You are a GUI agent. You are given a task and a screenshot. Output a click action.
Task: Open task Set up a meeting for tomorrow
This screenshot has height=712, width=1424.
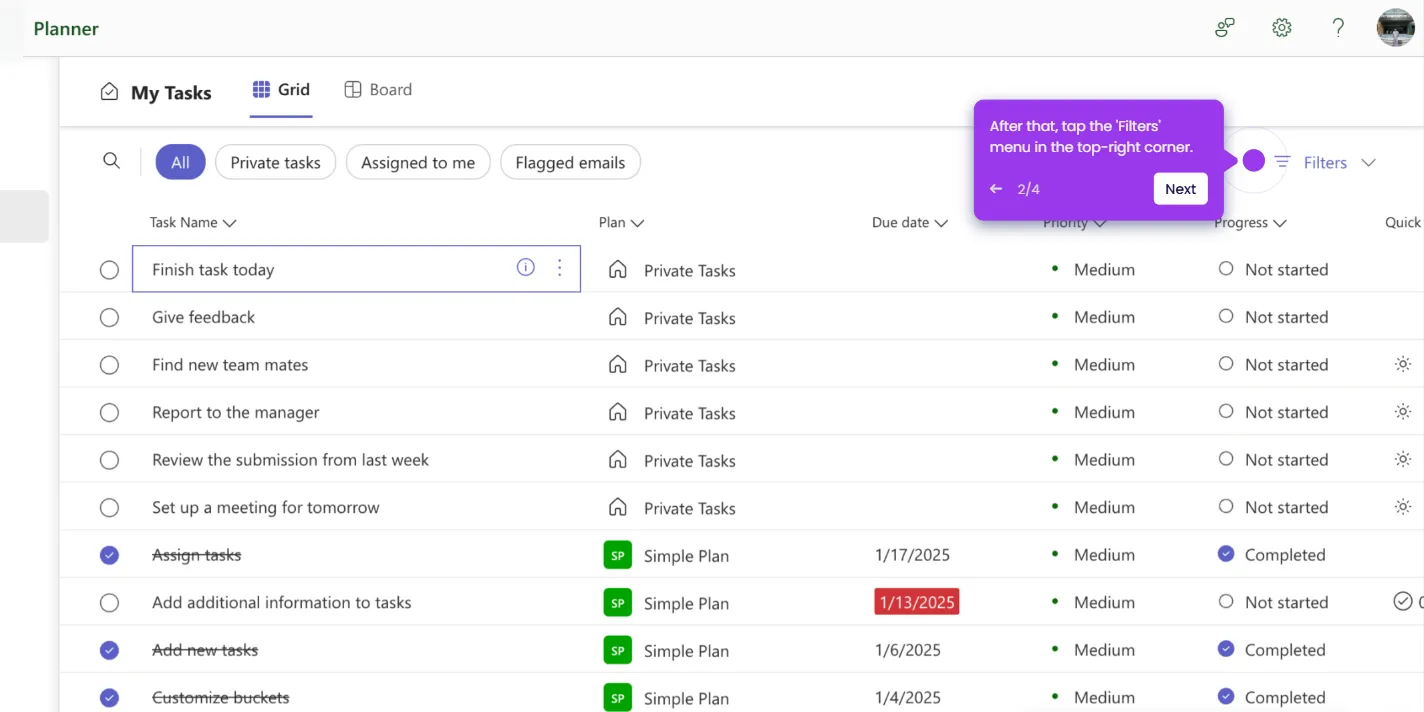266,508
